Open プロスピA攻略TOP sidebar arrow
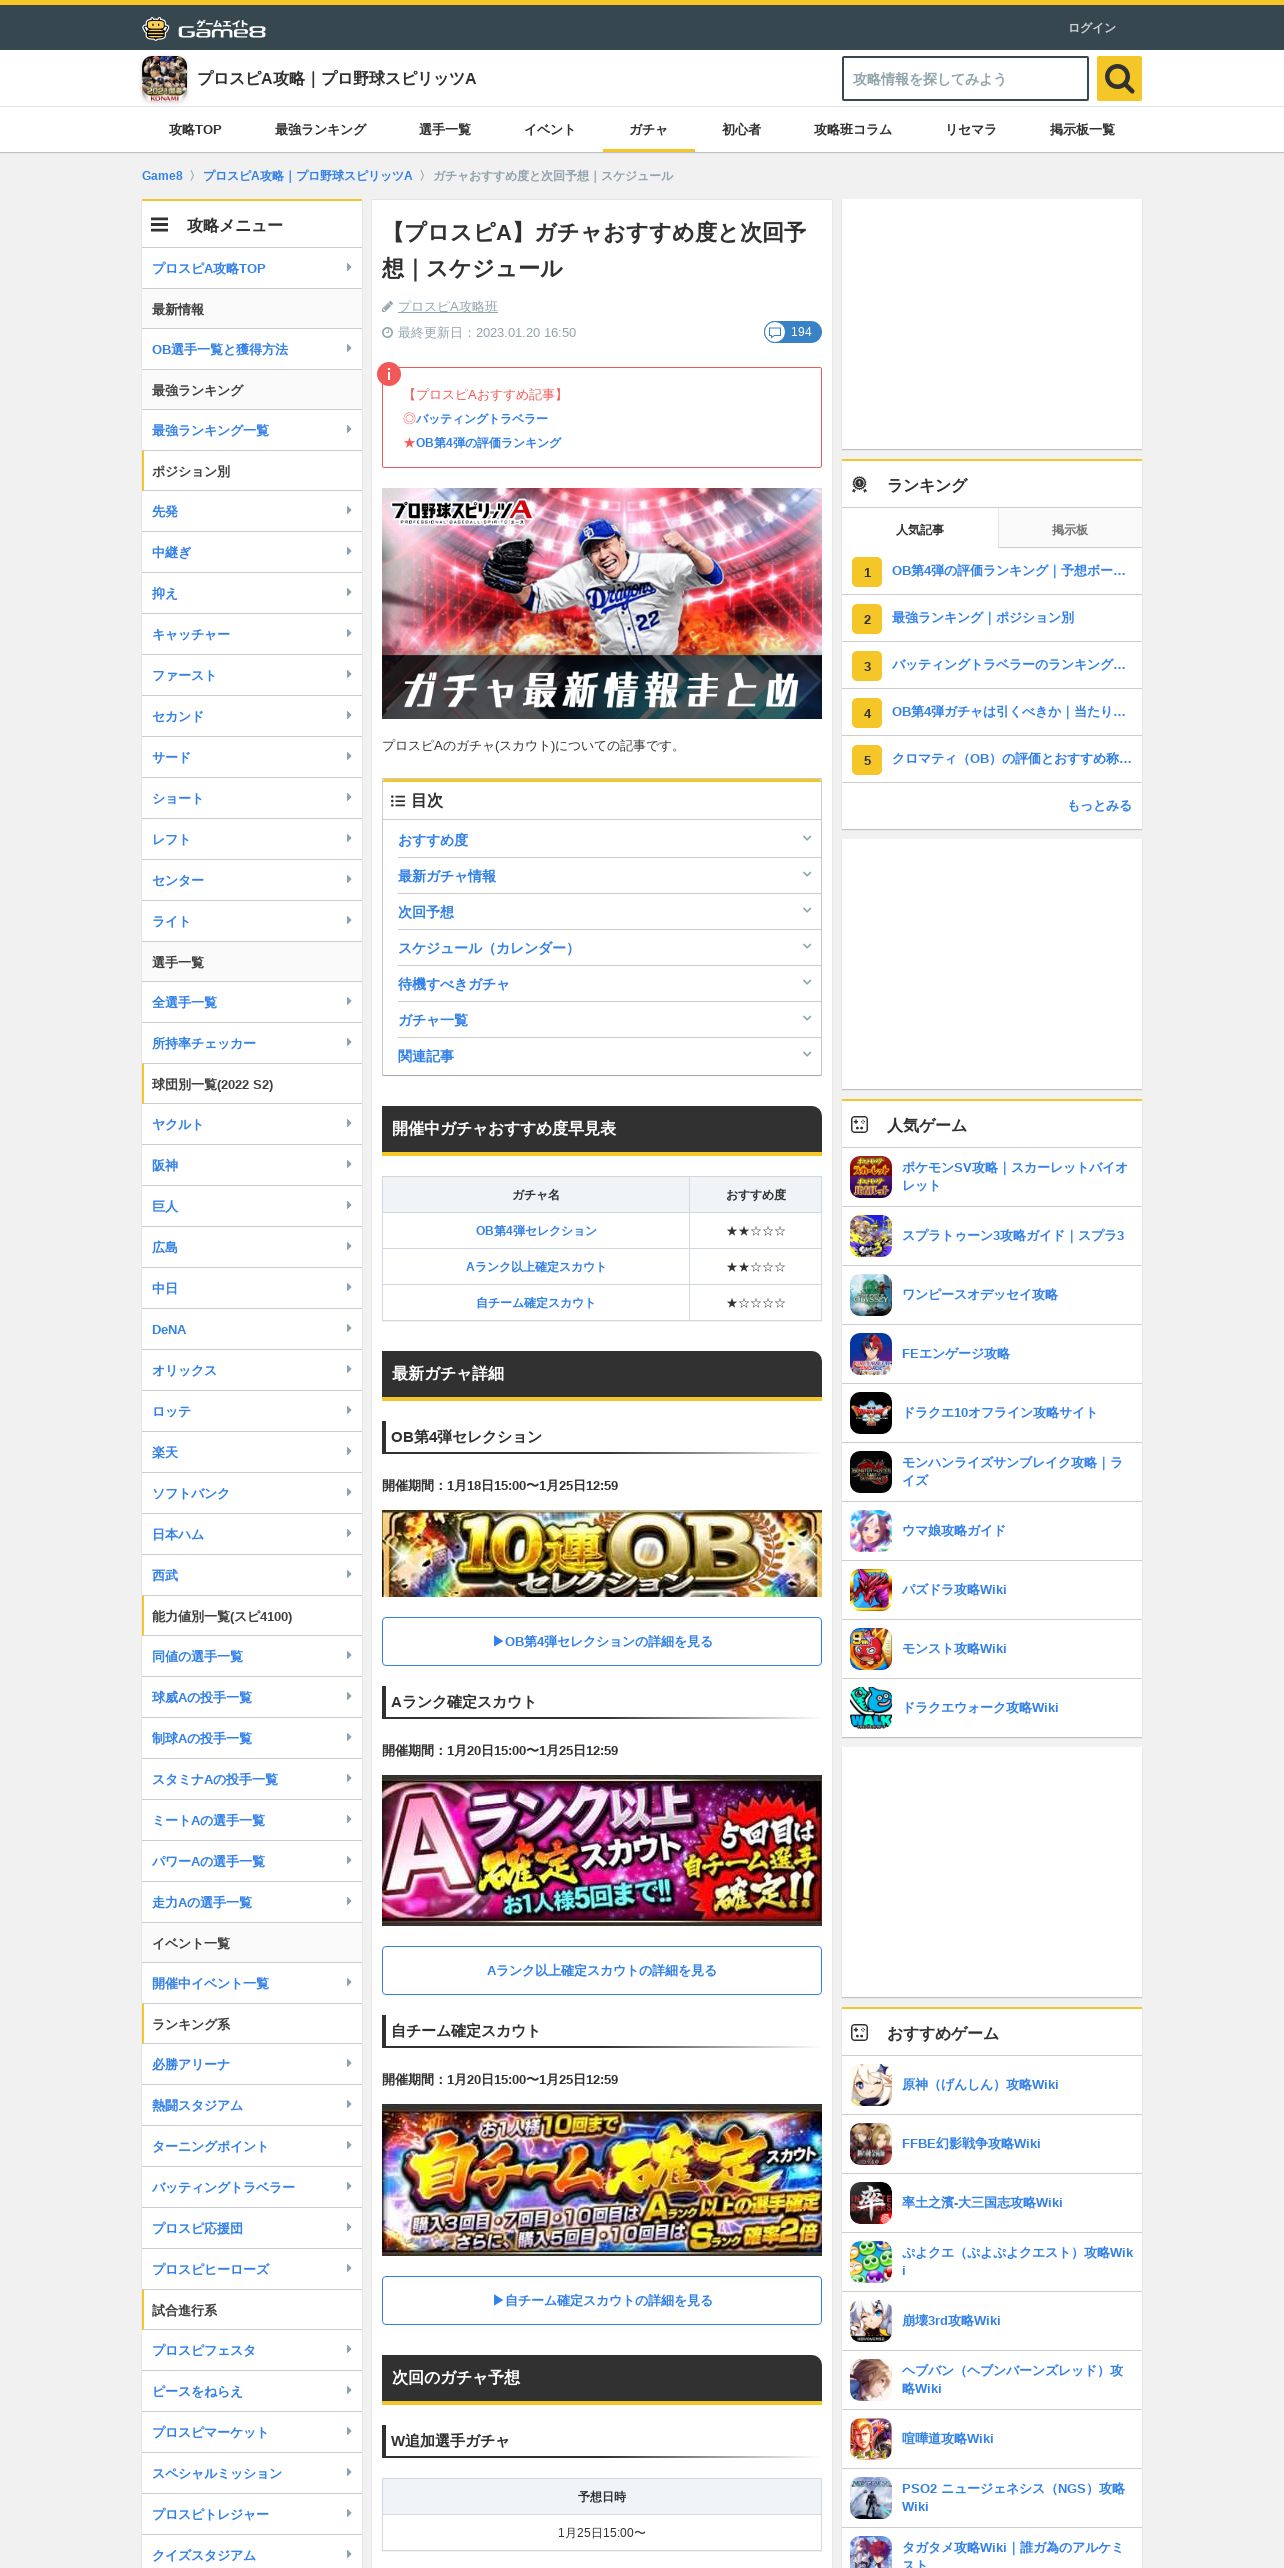The width and height of the screenshot is (1284, 2568). pyautogui.click(x=348, y=267)
